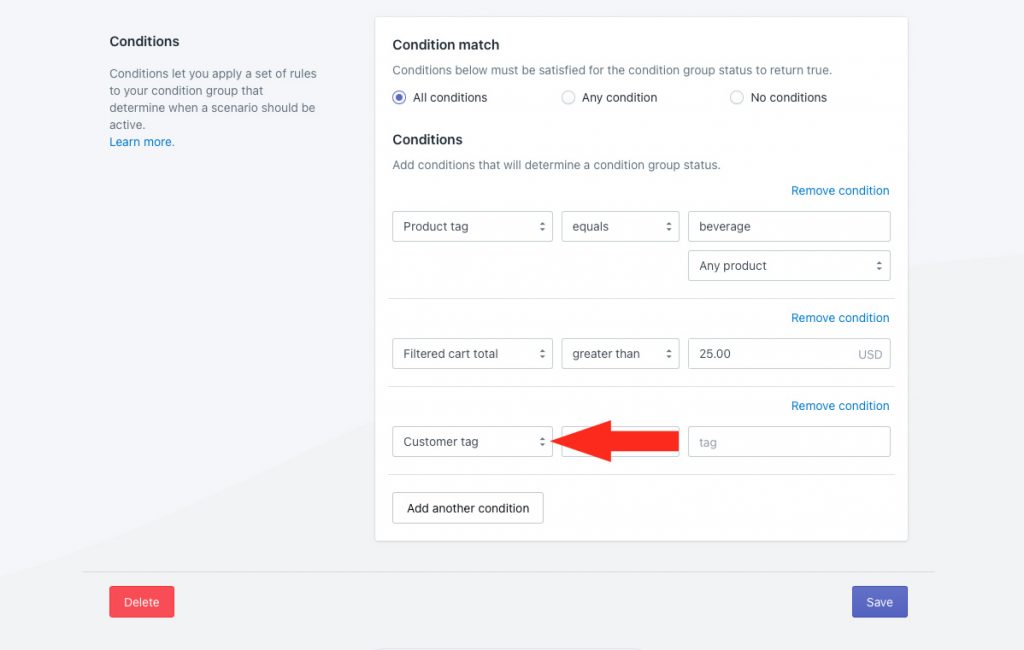The height and width of the screenshot is (650, 1024).
Task: Open the Product tag dropdown
Action: coord(472,226)
